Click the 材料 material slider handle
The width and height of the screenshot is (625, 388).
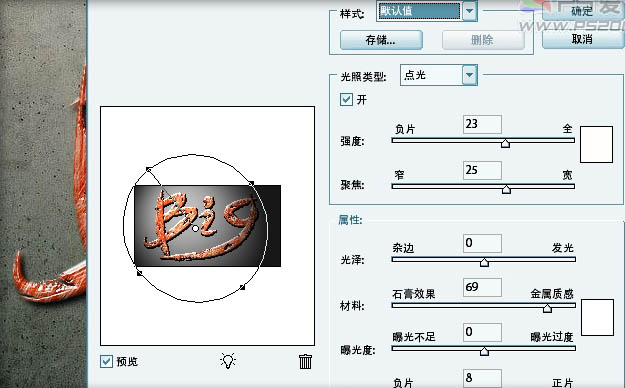point(547,308)
